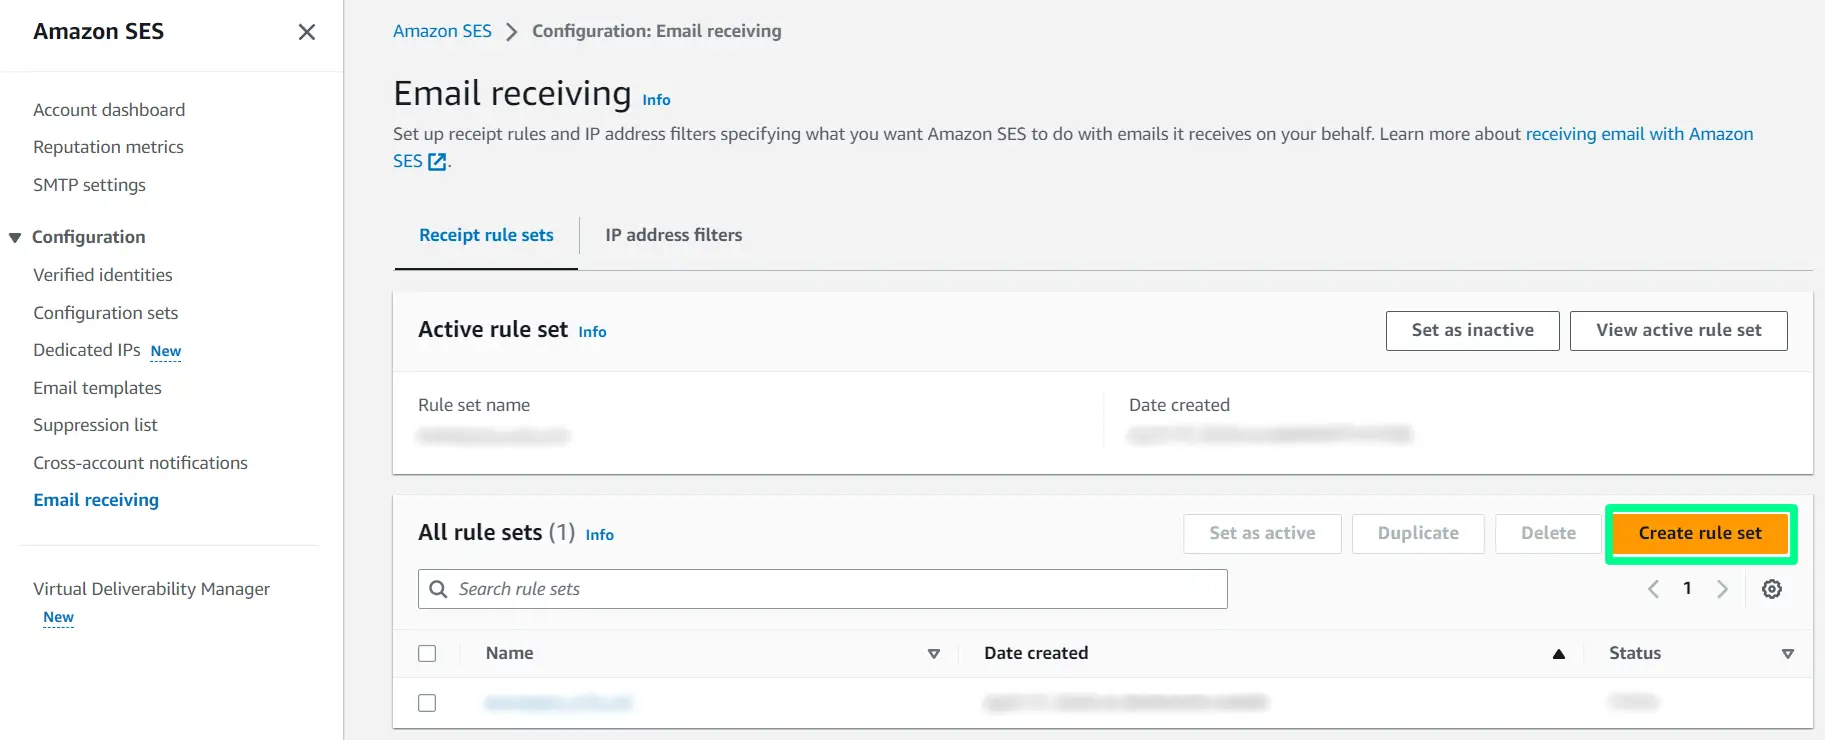Open the blurred rule set name link

tap(559, 703)
